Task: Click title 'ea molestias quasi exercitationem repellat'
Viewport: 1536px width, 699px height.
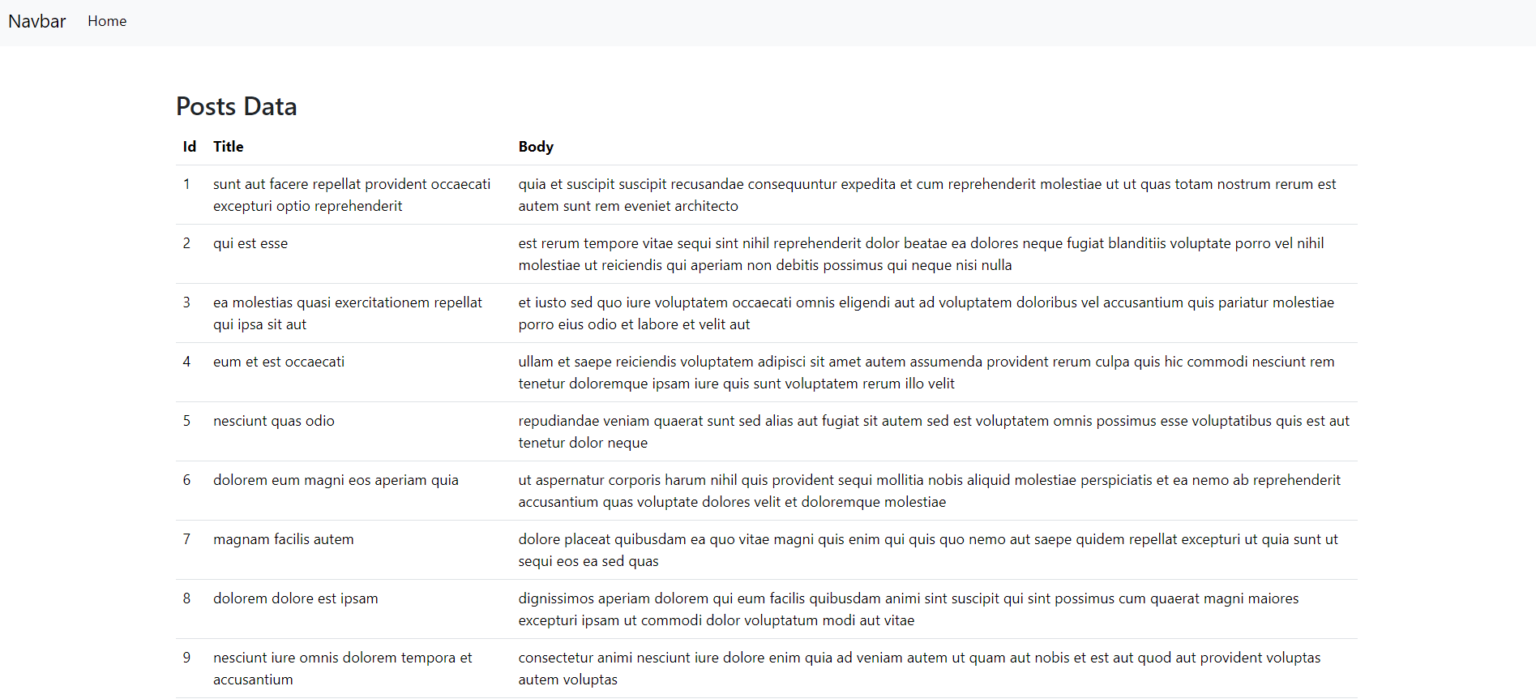Action: [347, 302]
